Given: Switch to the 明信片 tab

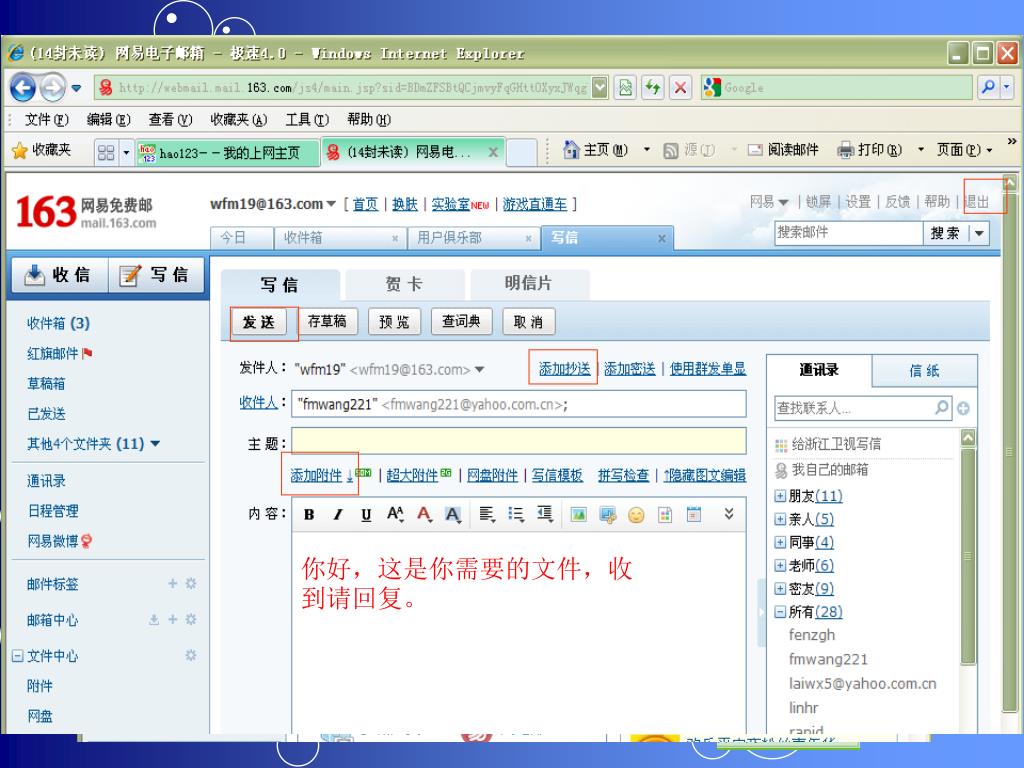Looking at the screenshot, I should [529, 283].
